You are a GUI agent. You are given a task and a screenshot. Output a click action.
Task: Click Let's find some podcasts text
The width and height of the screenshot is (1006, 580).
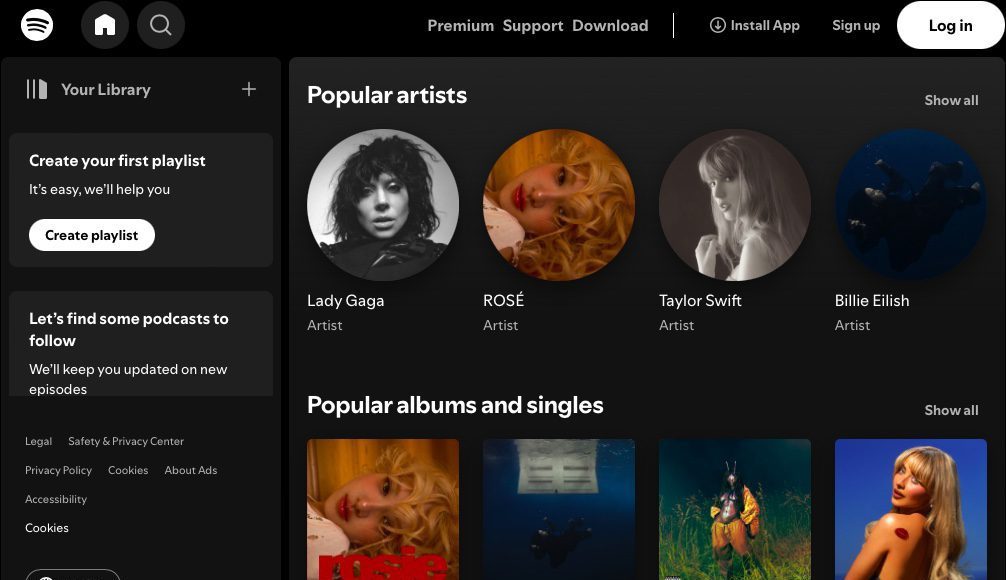[128, 329]
